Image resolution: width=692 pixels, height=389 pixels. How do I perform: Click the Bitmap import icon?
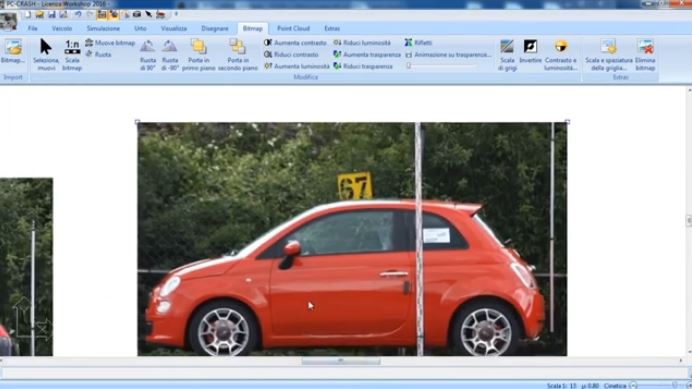[x=13, y=51]
